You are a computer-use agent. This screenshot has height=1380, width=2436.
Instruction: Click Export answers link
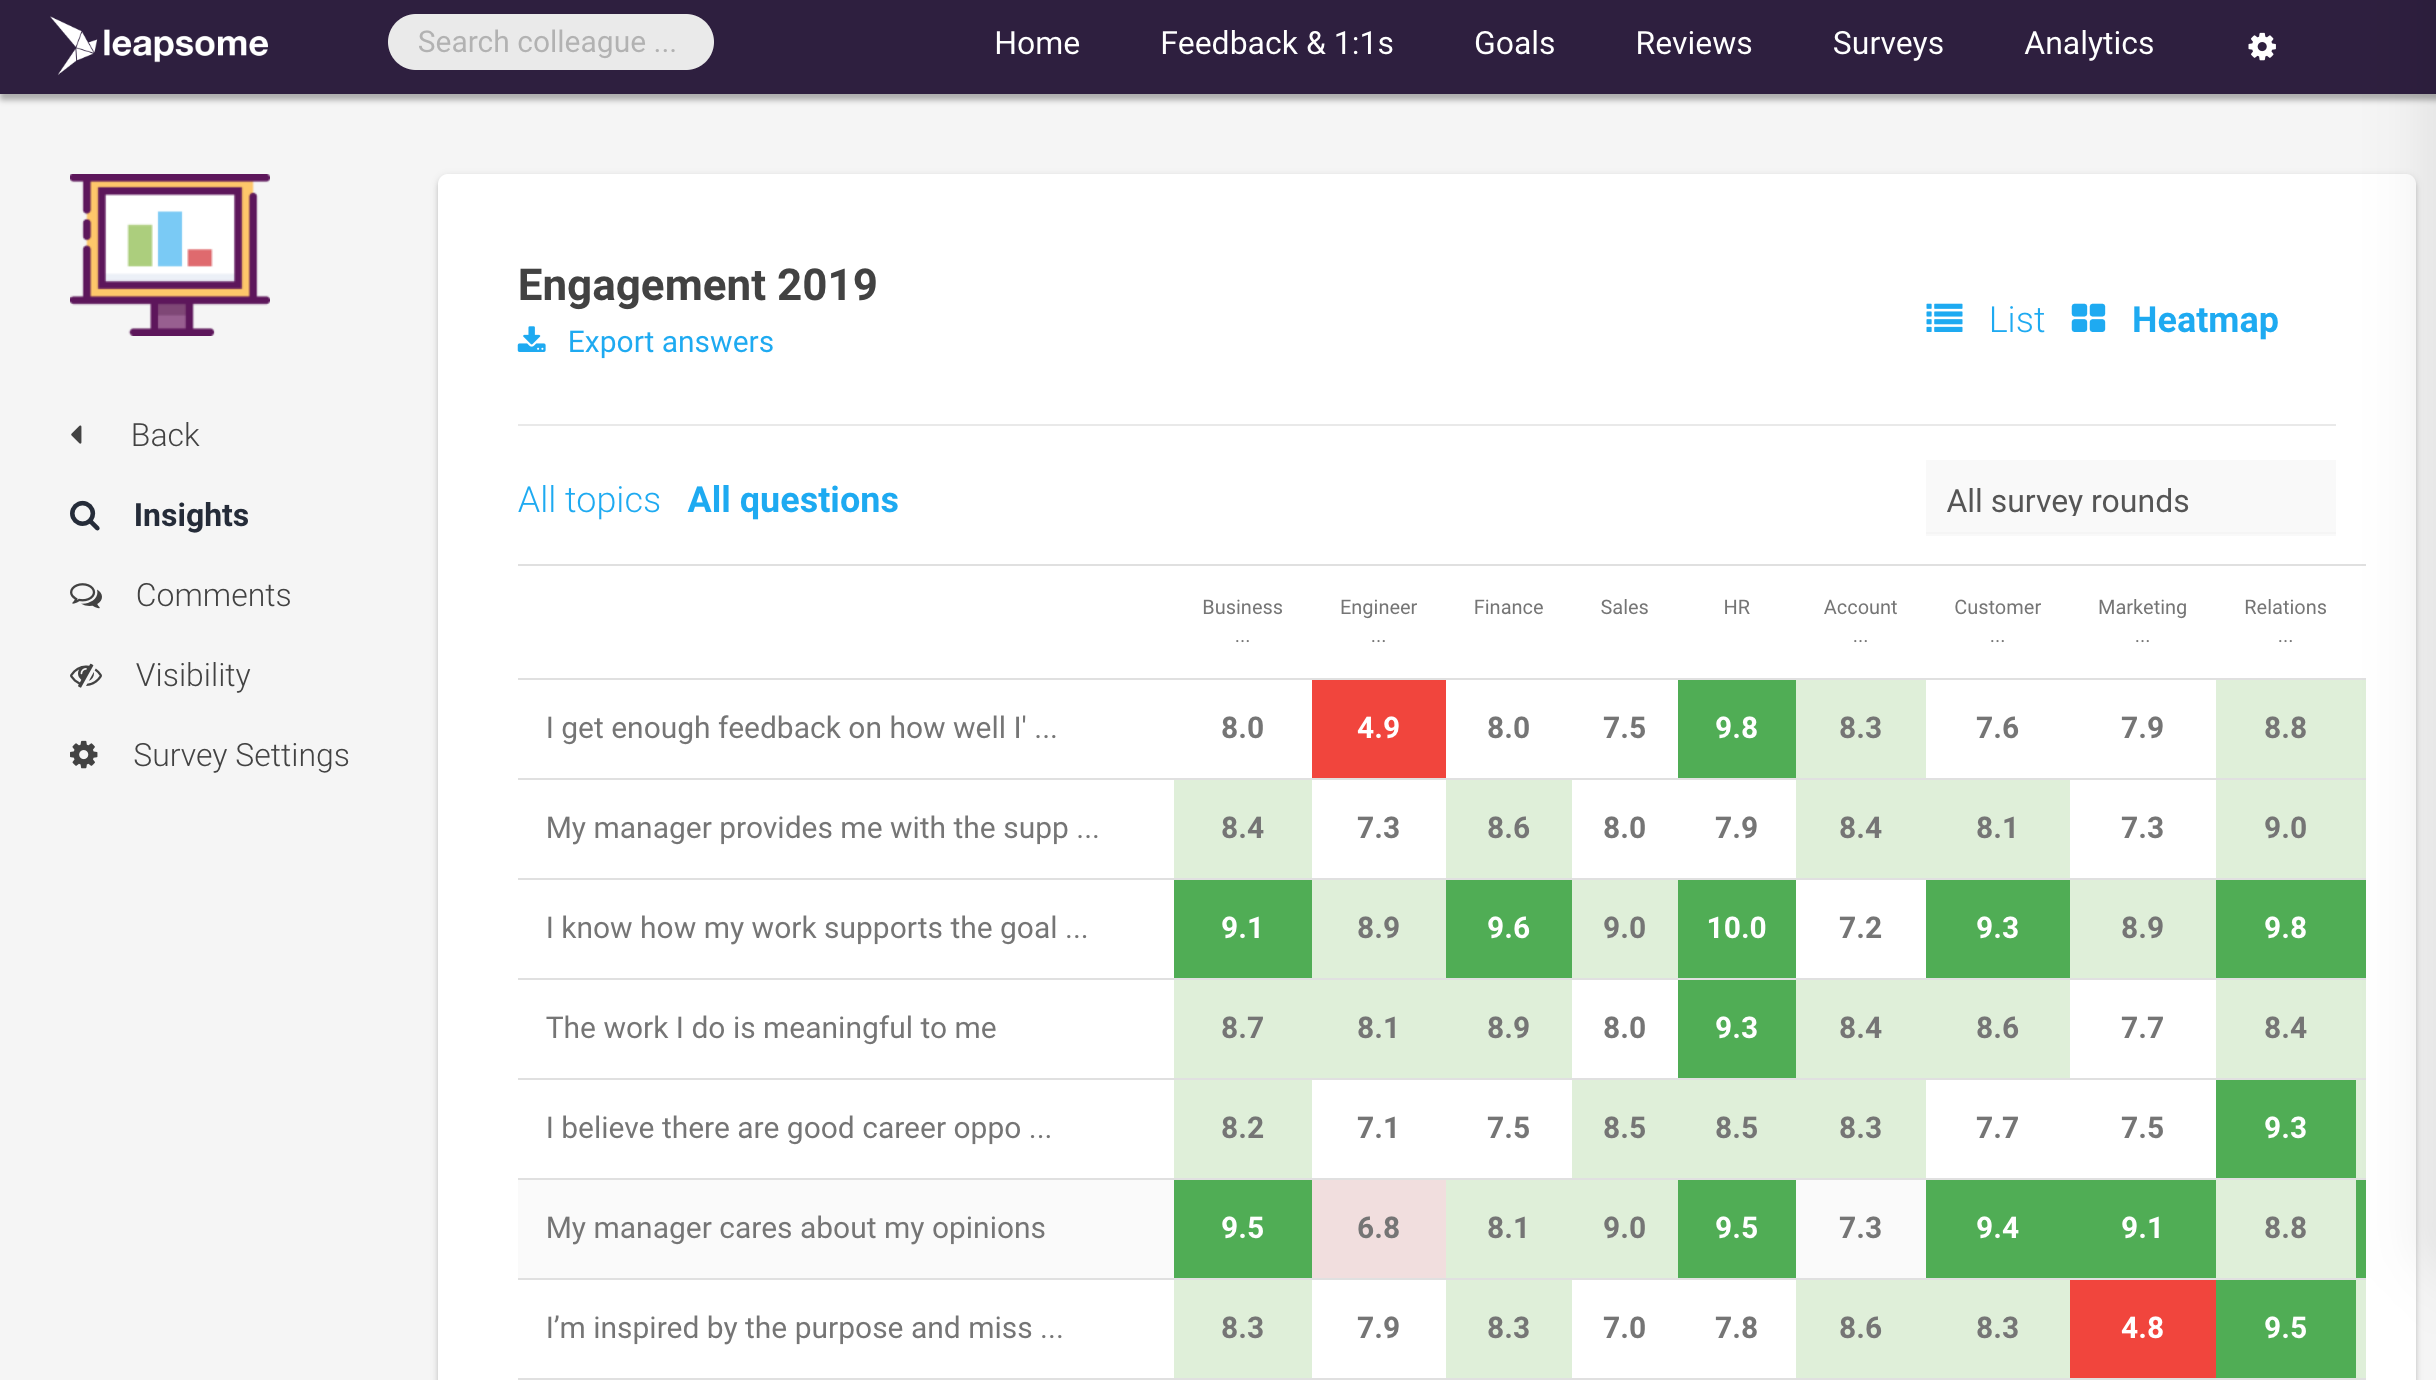pyautogui.click(x=671, y=342)
